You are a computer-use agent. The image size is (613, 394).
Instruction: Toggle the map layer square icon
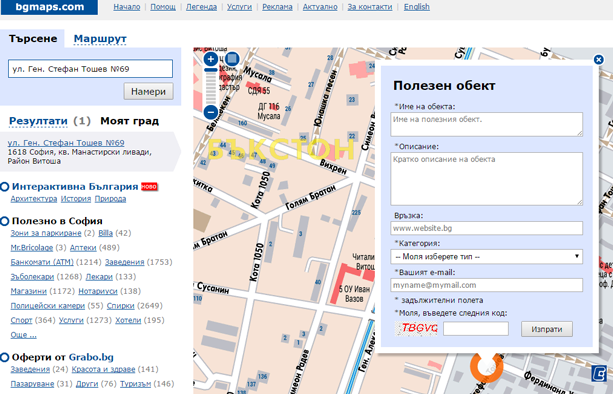pyautogui.click(x=232, y=59)
